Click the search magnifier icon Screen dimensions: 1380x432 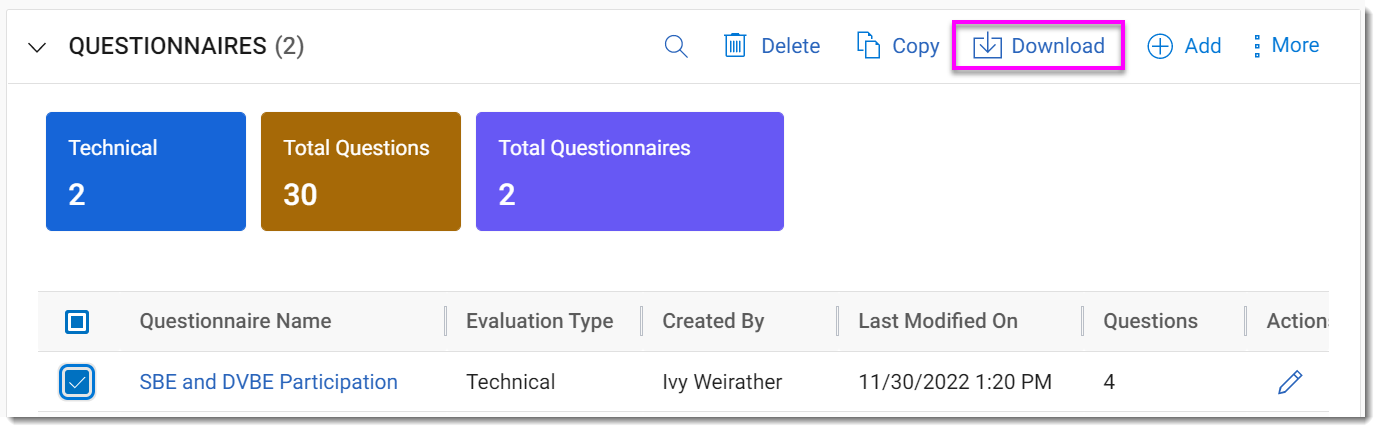677,46
